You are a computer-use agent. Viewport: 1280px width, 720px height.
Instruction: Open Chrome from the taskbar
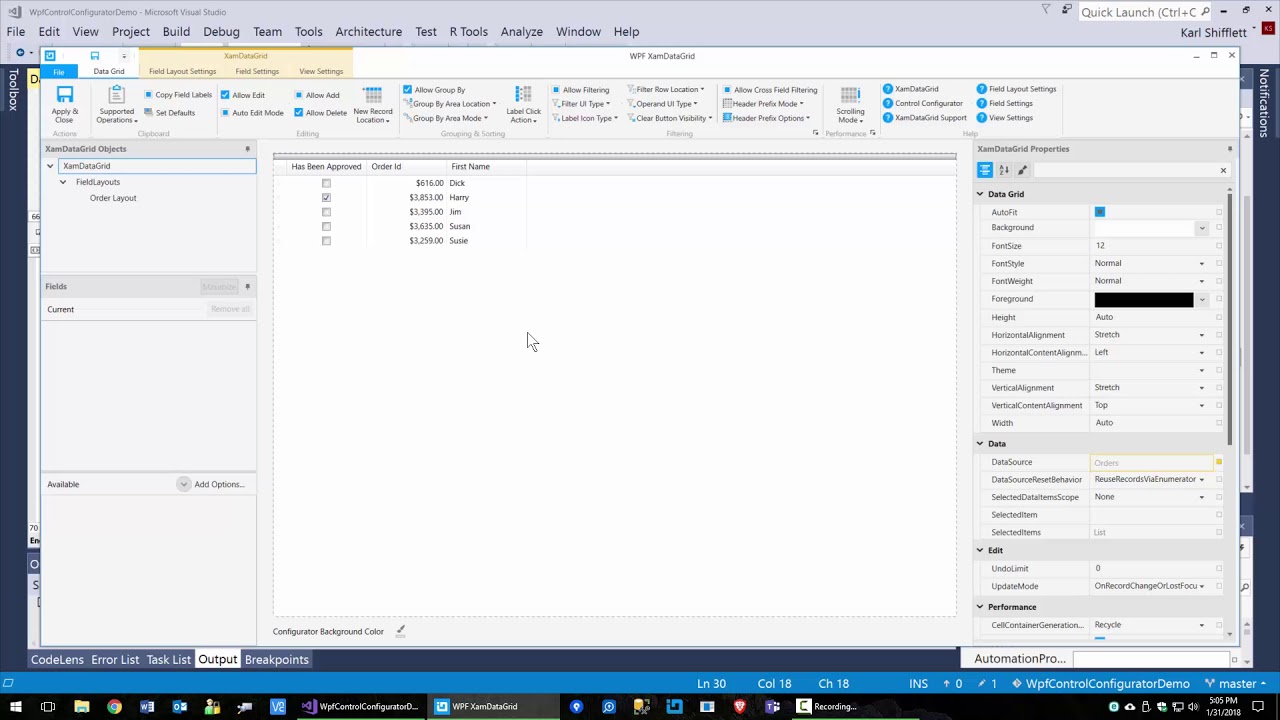(114, 707)
